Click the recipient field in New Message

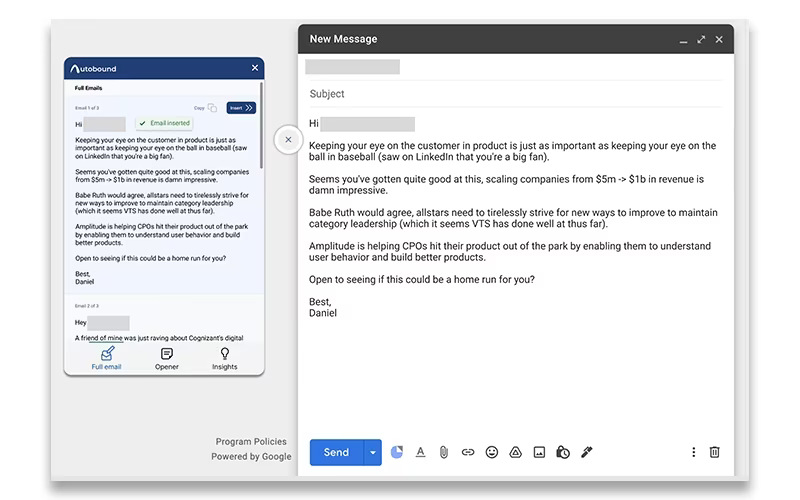515,67
